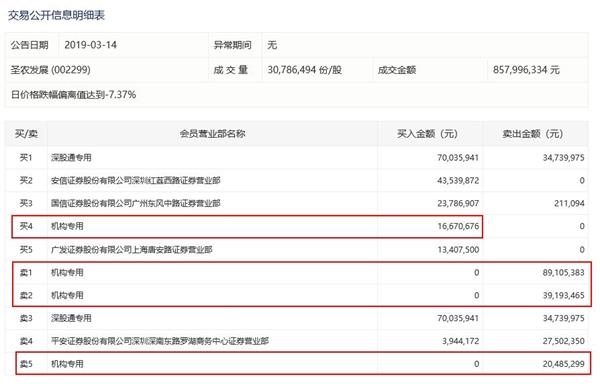The height and width of the screenshot is (389, 600).
Task: Click the 卖出金额（元） column header
Action: point(533,134)
